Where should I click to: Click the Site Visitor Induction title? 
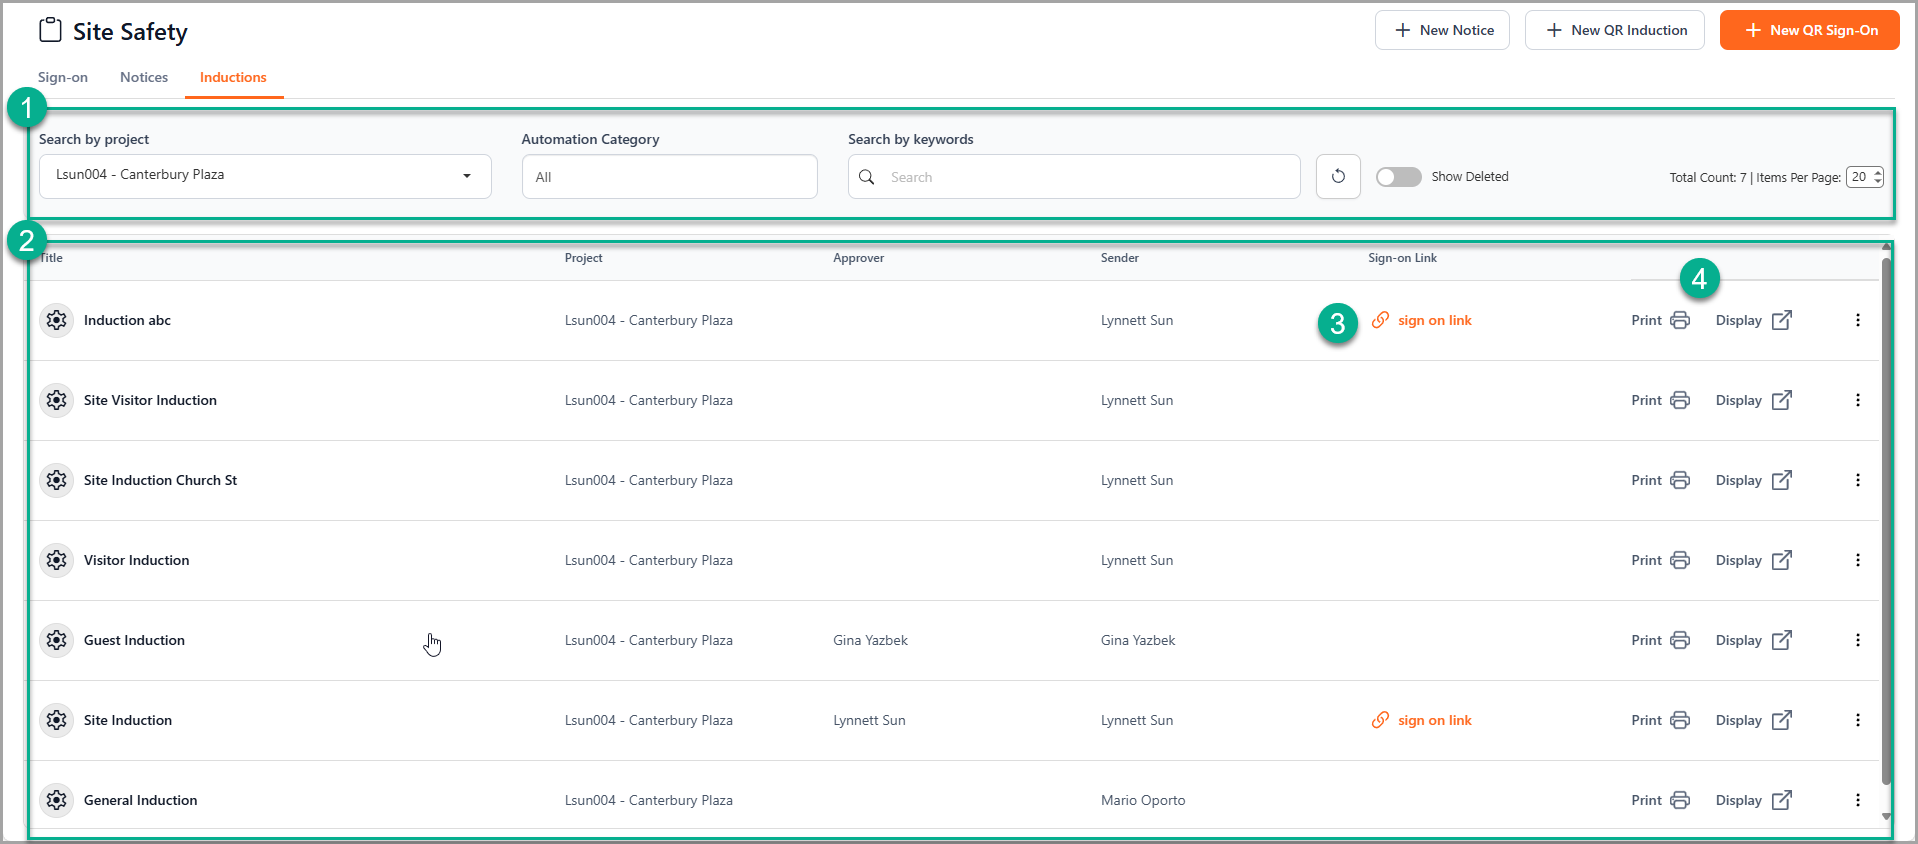click(150, 400)
